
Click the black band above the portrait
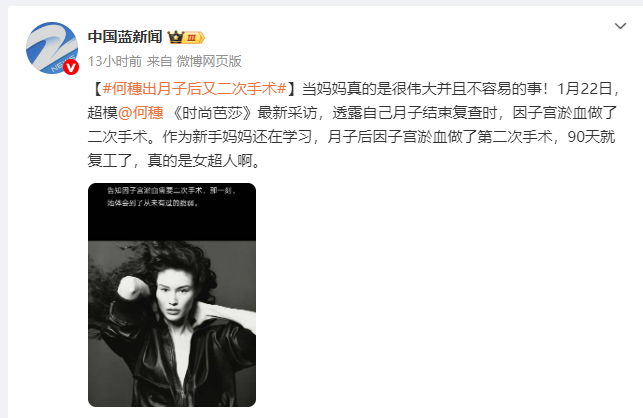(x=172, y=212)
